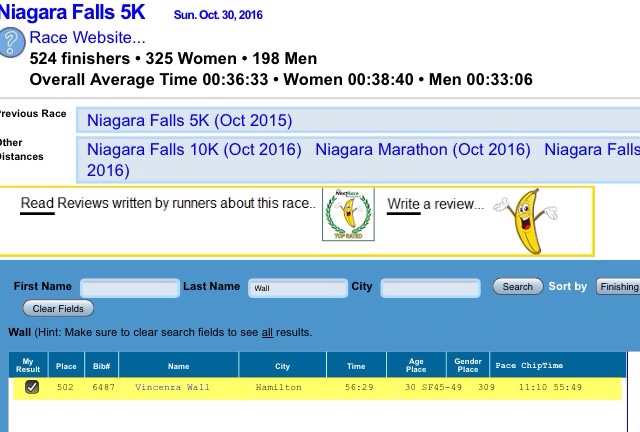This screenshot has width=640, height=432.
Task: Click the Place column header
Action: pyautogui.click(x=66, y=365)
